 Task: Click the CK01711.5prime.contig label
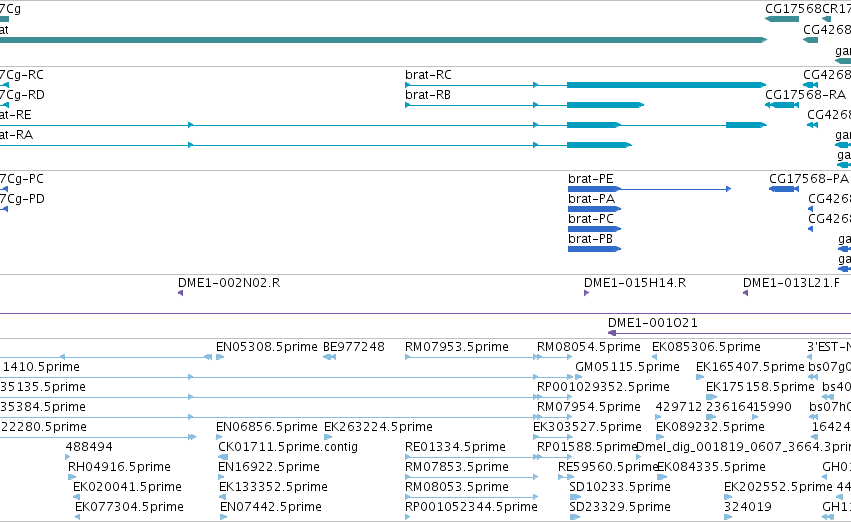[x=288, y=447]
